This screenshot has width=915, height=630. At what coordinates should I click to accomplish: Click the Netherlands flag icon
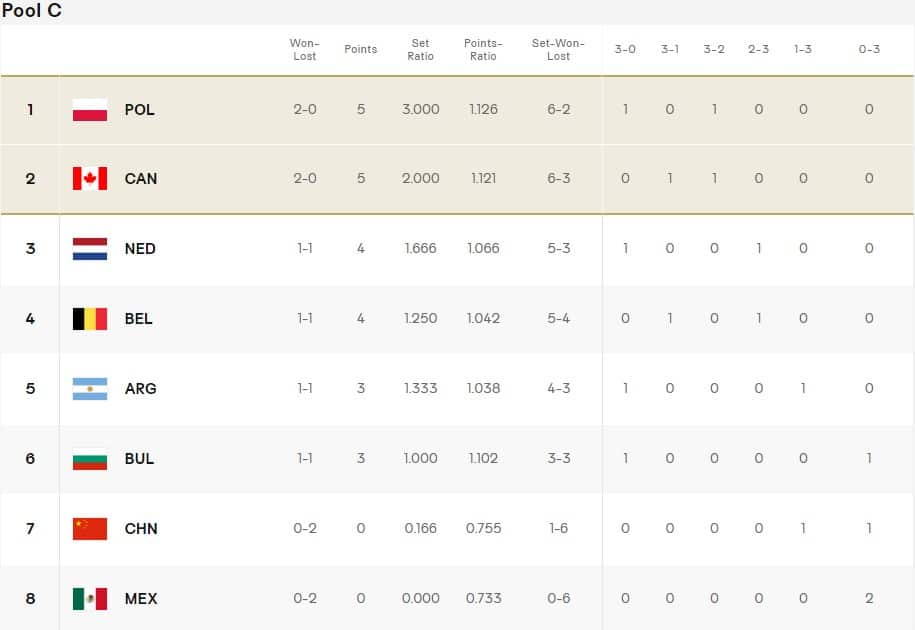(90, 249)
